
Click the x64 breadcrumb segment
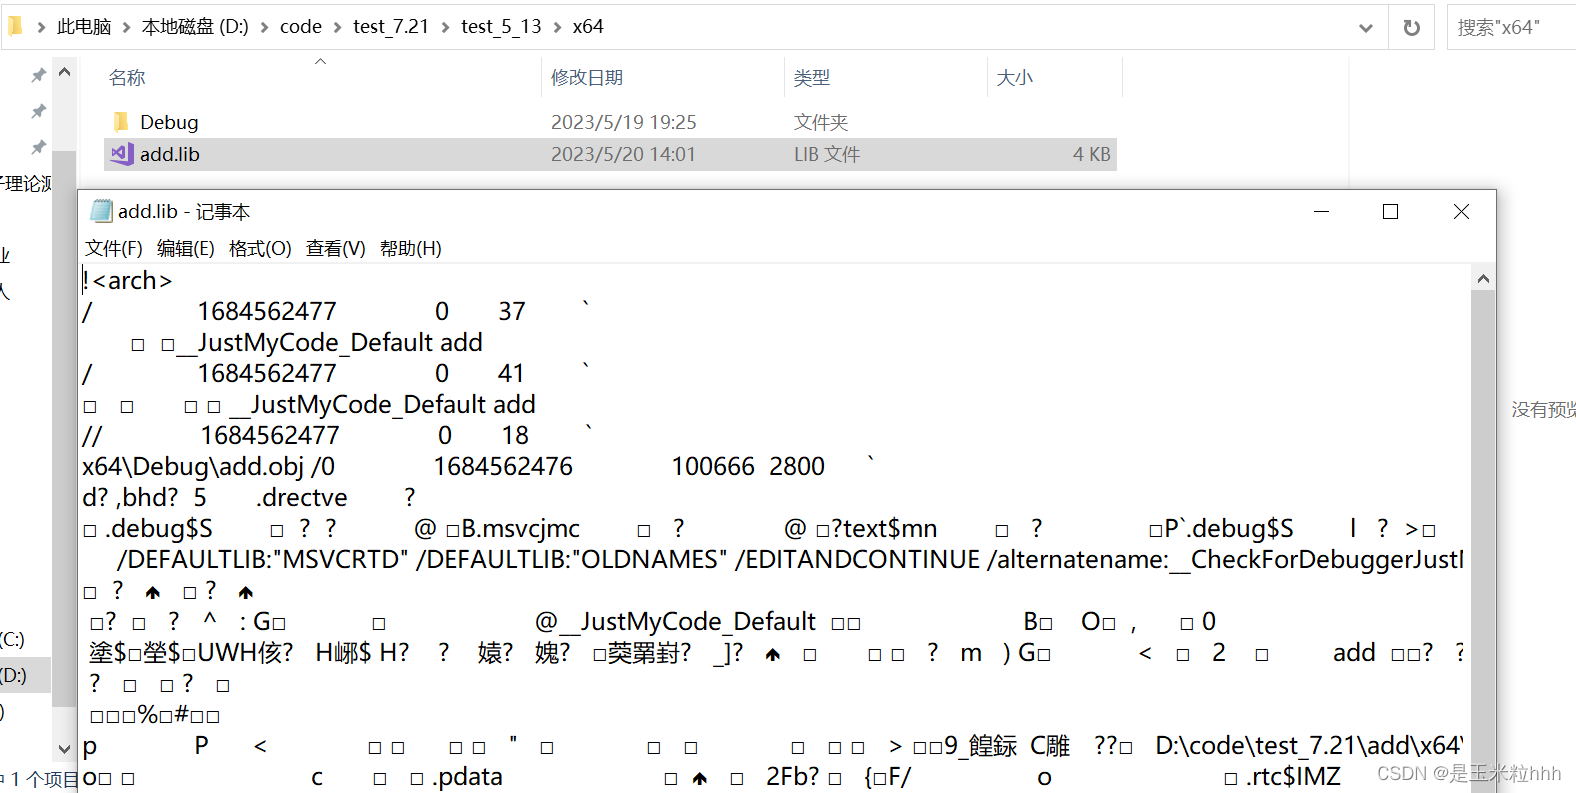click(588, 27)
